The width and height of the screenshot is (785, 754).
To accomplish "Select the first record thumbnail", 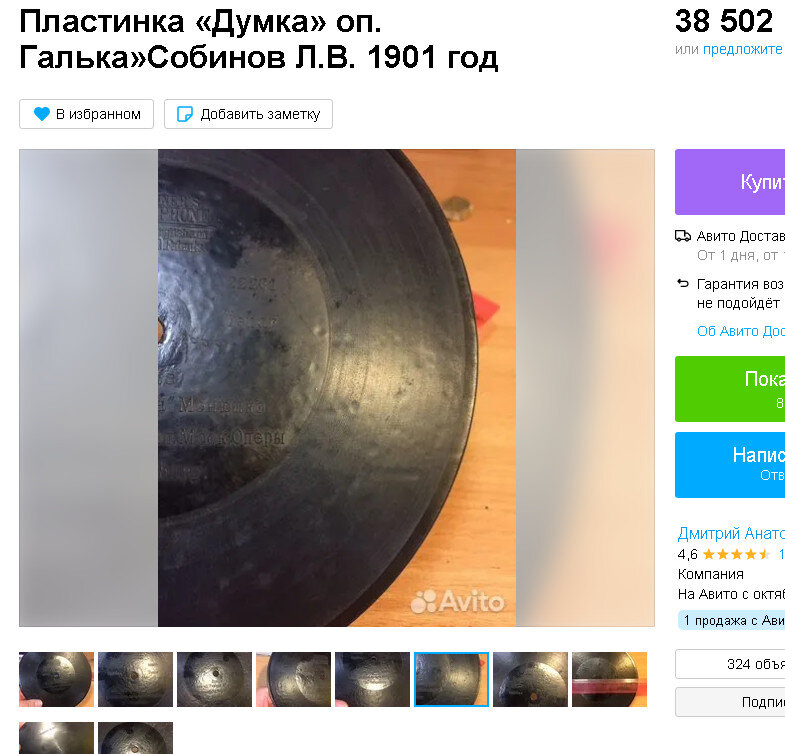I will (57, 679).
